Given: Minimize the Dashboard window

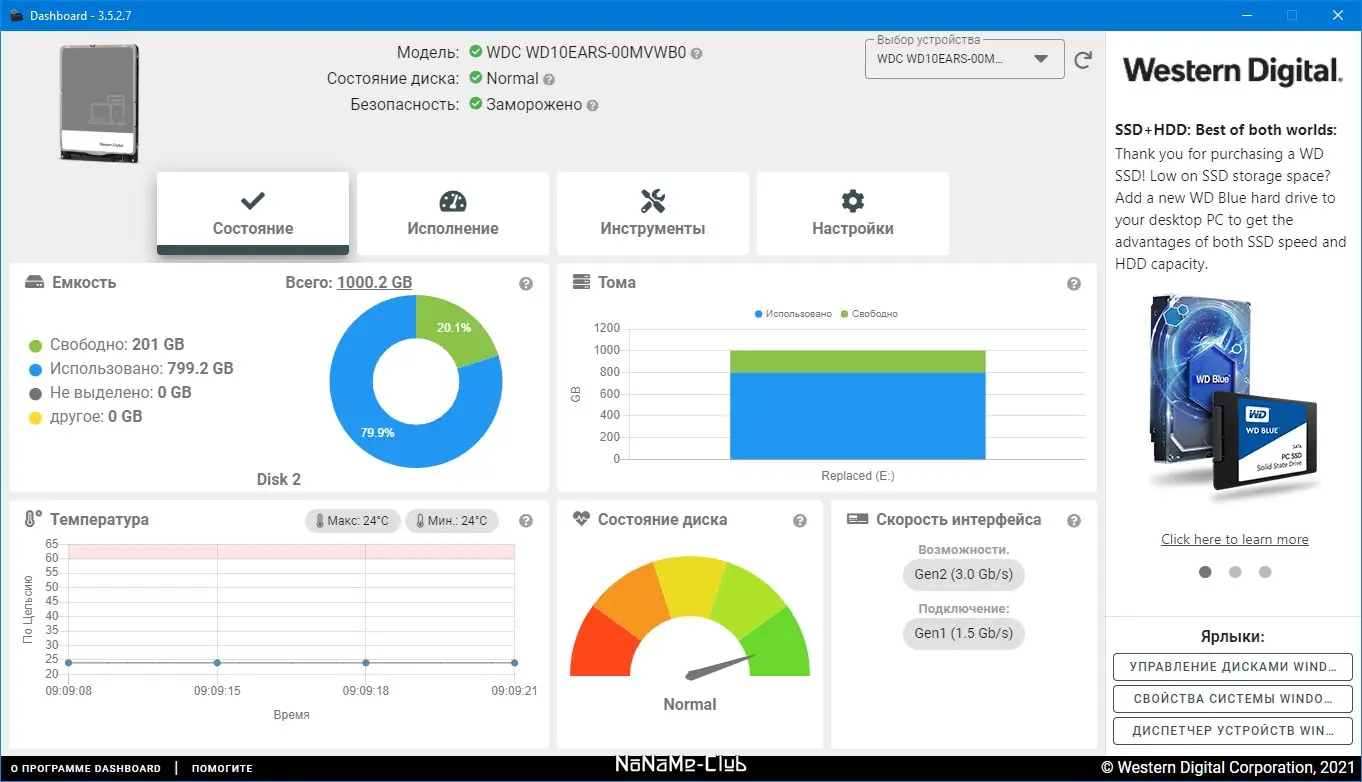Looking at the screenshot, I should [1246, 15].
